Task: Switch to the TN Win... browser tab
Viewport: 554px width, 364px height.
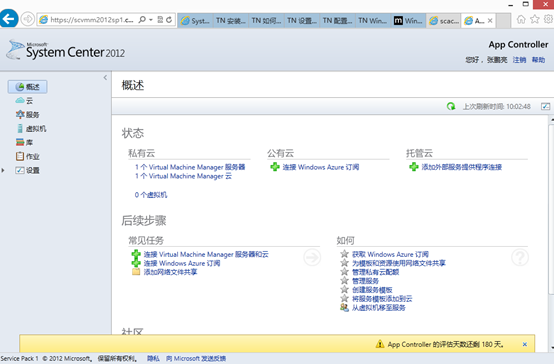Action: point(373,21)
